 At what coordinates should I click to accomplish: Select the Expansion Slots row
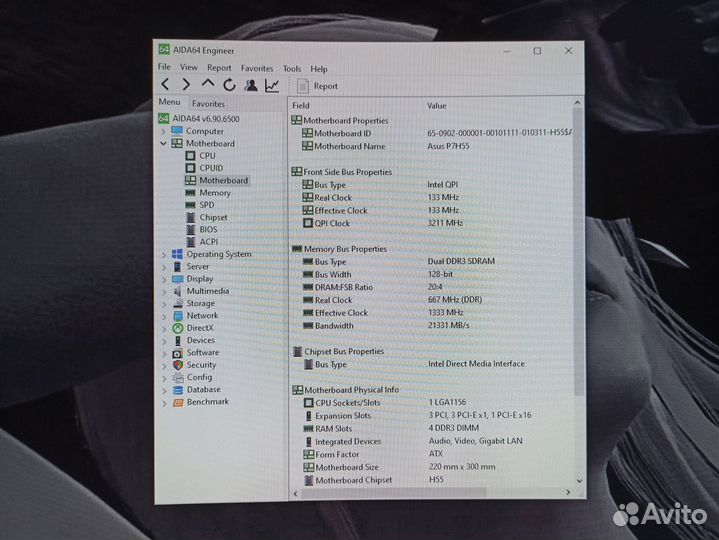pos(431,415)
